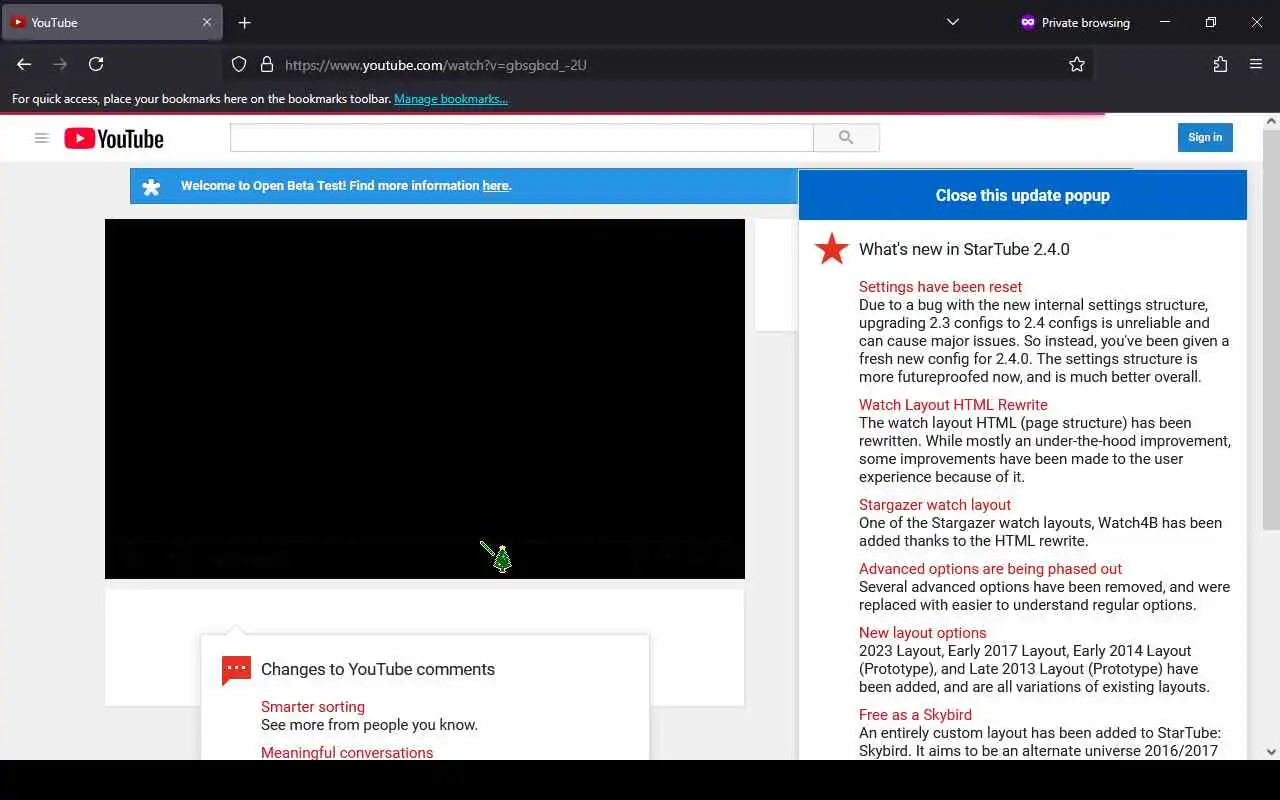
Task: Click the Sign in button
Action: (x=1205, y=137)
